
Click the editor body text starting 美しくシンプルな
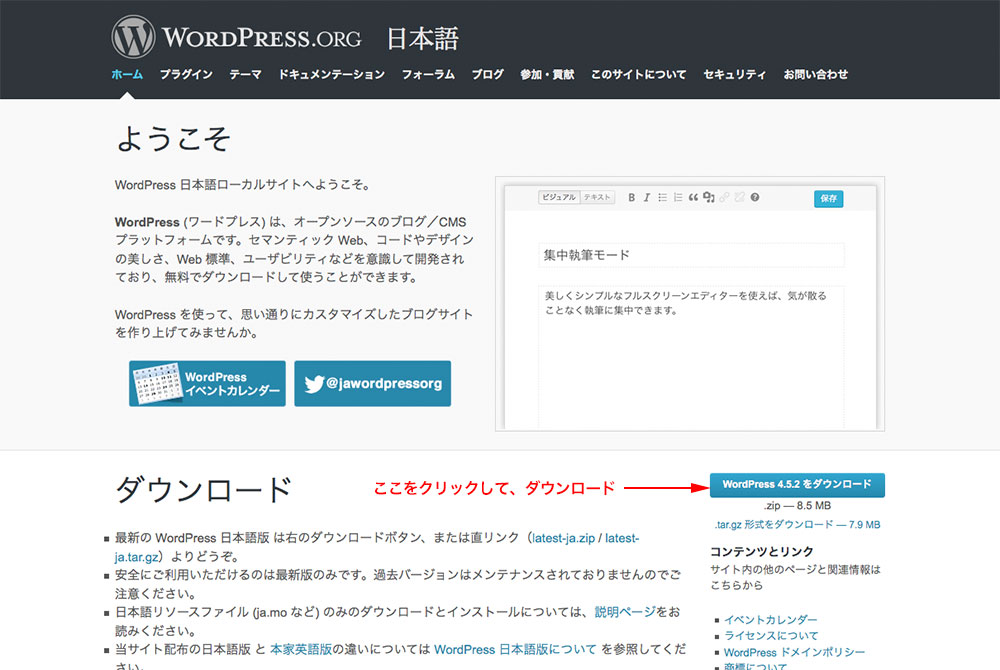point(686,303)
